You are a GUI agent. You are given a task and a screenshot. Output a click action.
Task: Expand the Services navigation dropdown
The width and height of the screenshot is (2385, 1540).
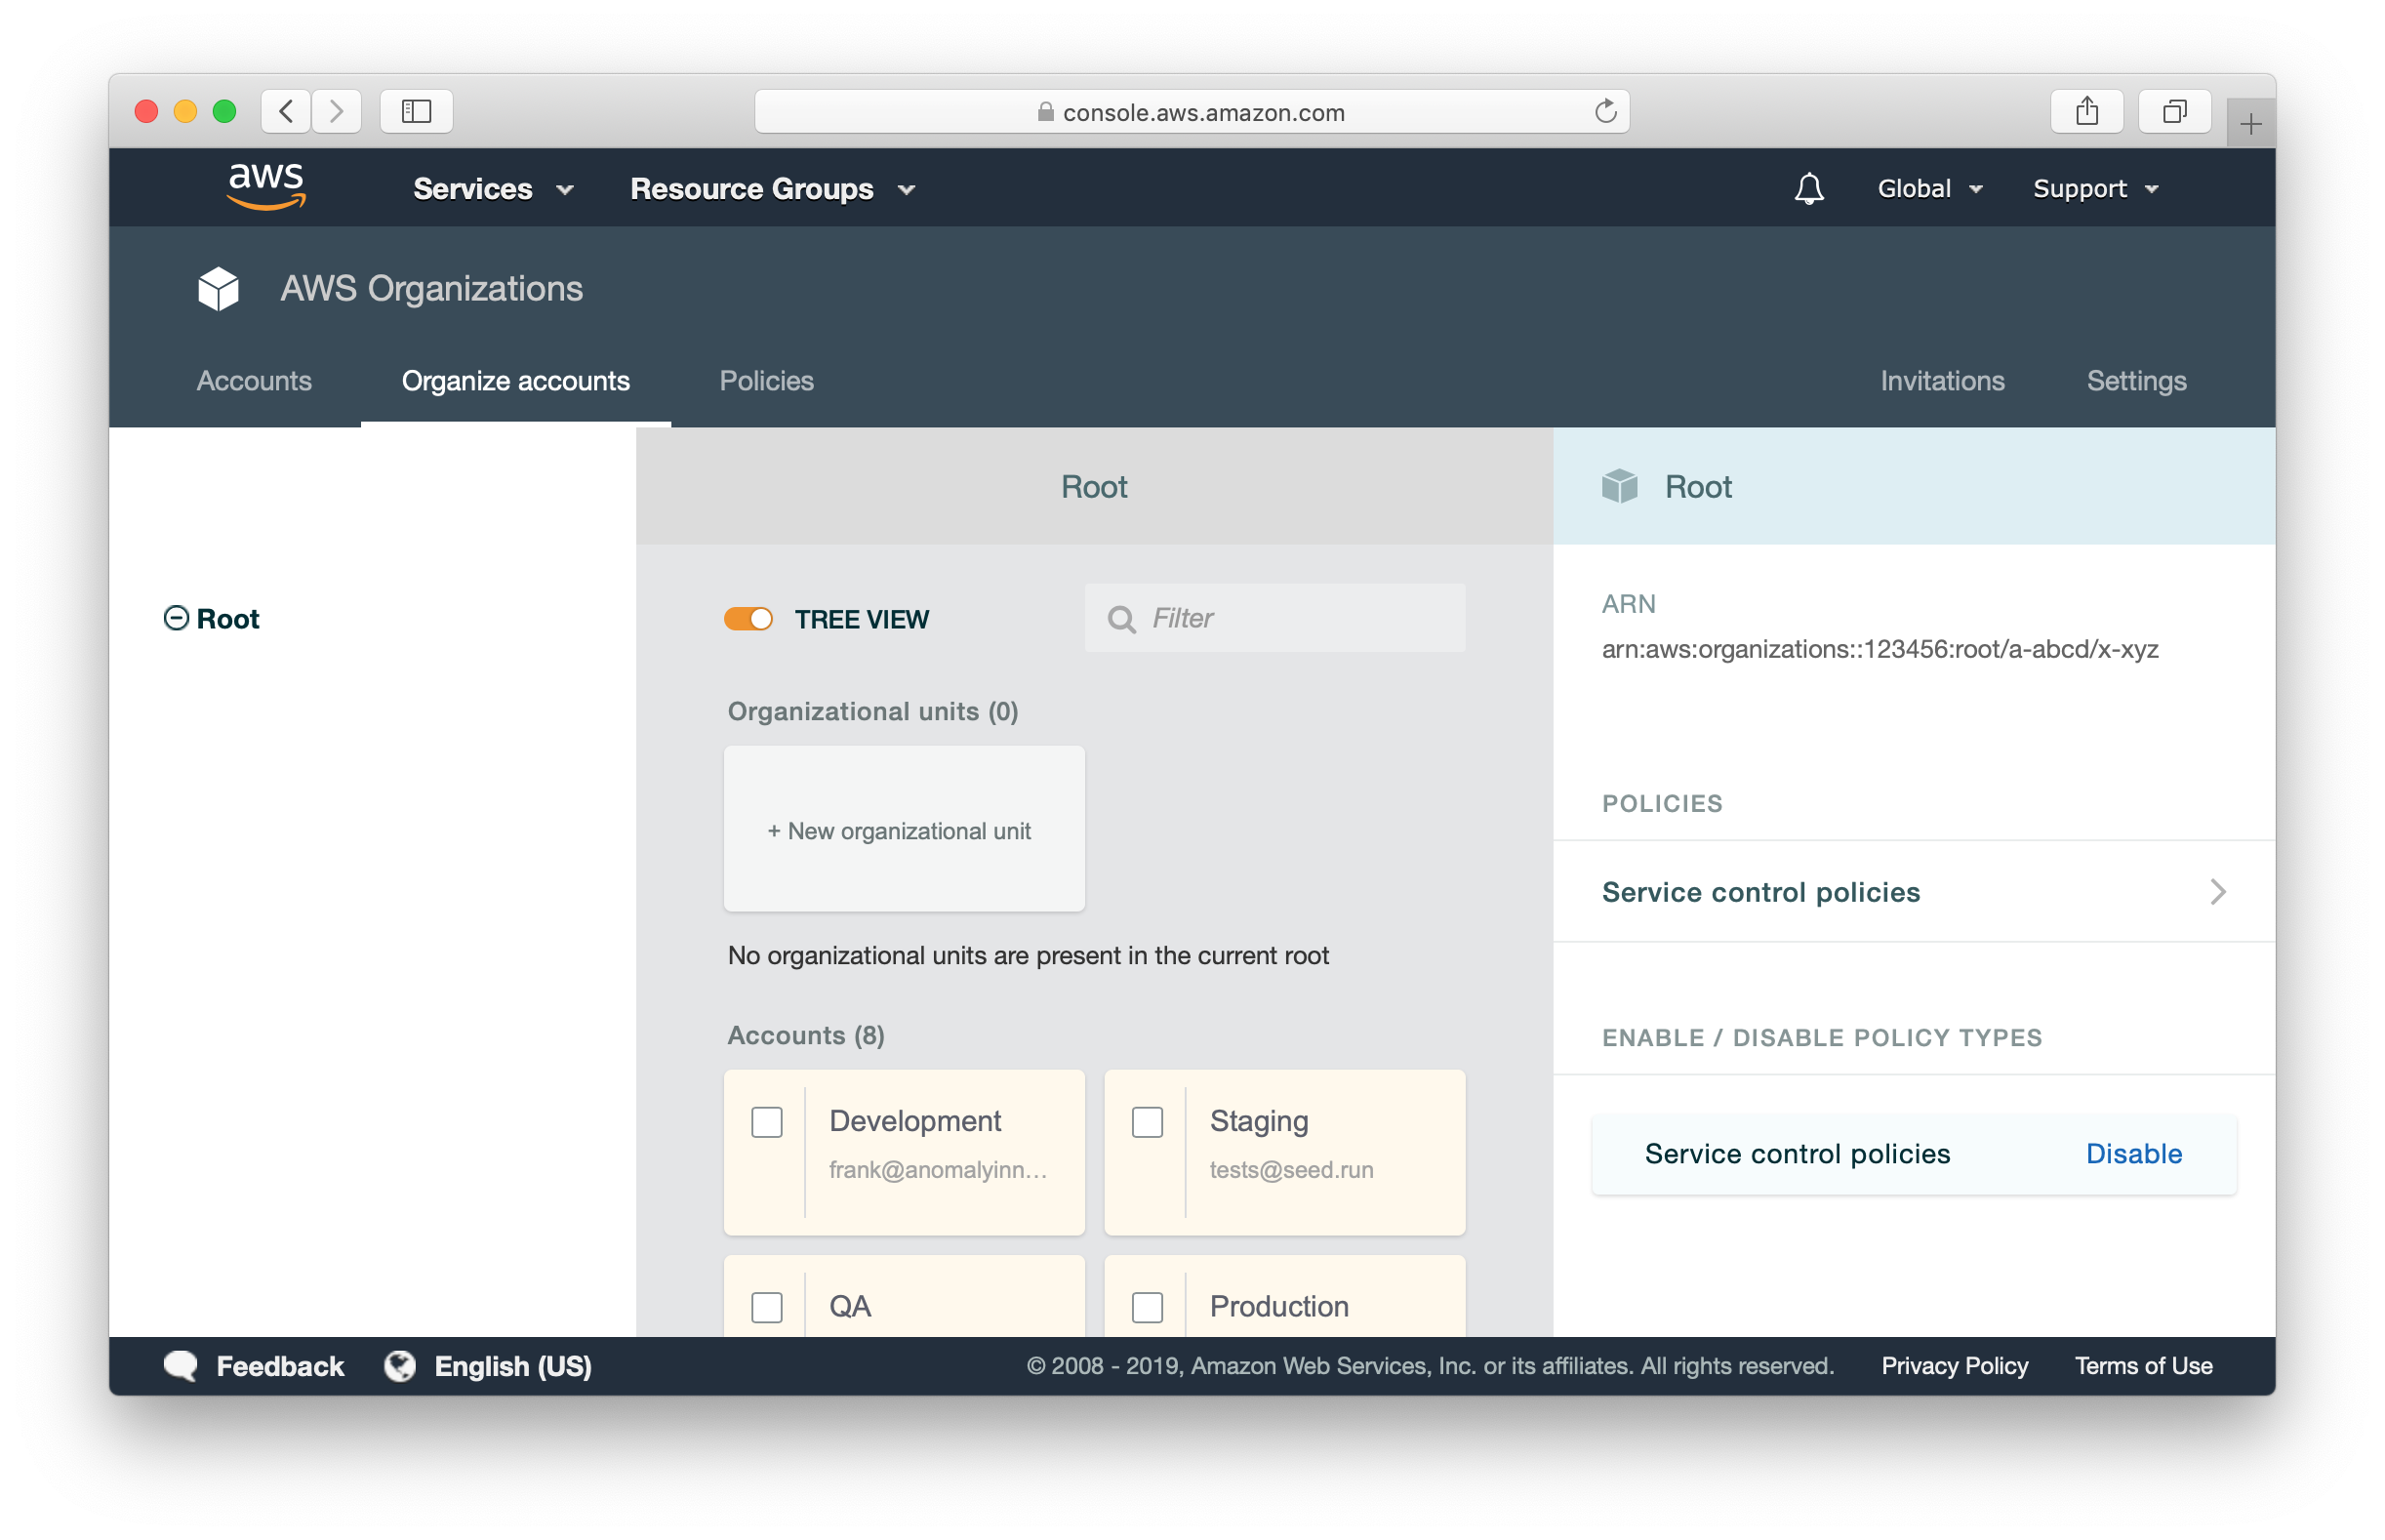tap(492, 189)
